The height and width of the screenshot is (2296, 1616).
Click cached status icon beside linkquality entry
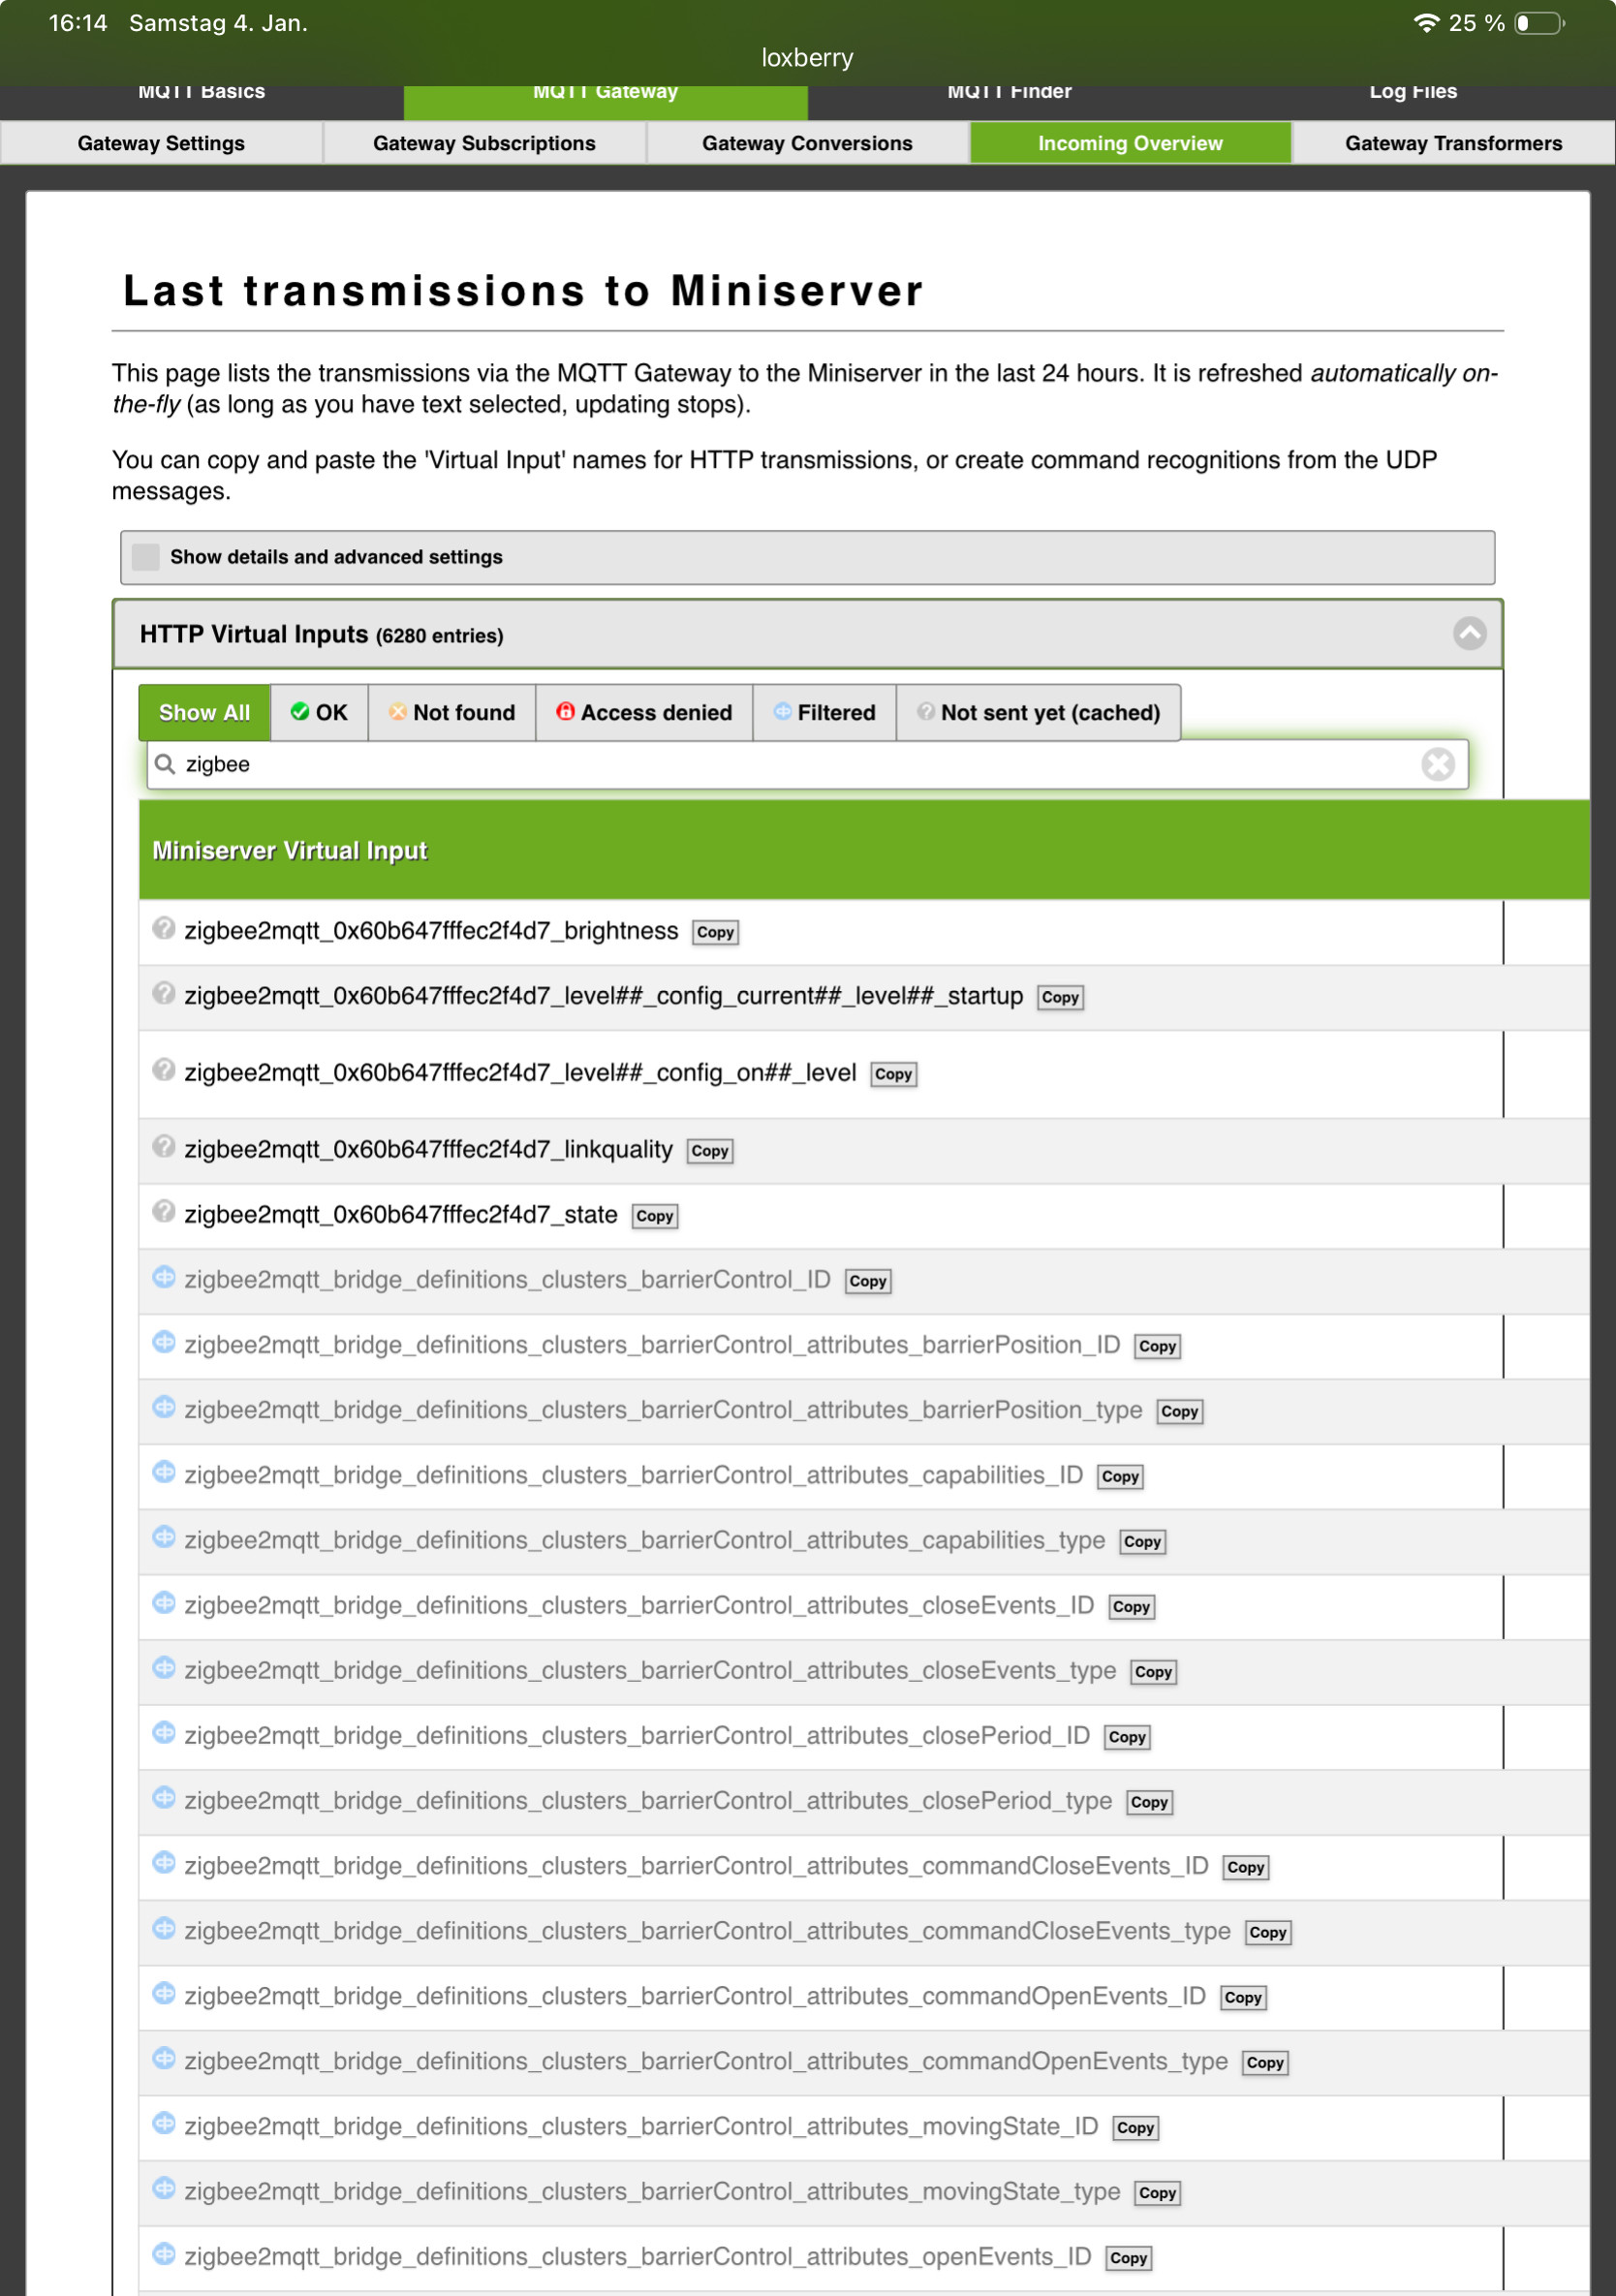(164, 1147)
